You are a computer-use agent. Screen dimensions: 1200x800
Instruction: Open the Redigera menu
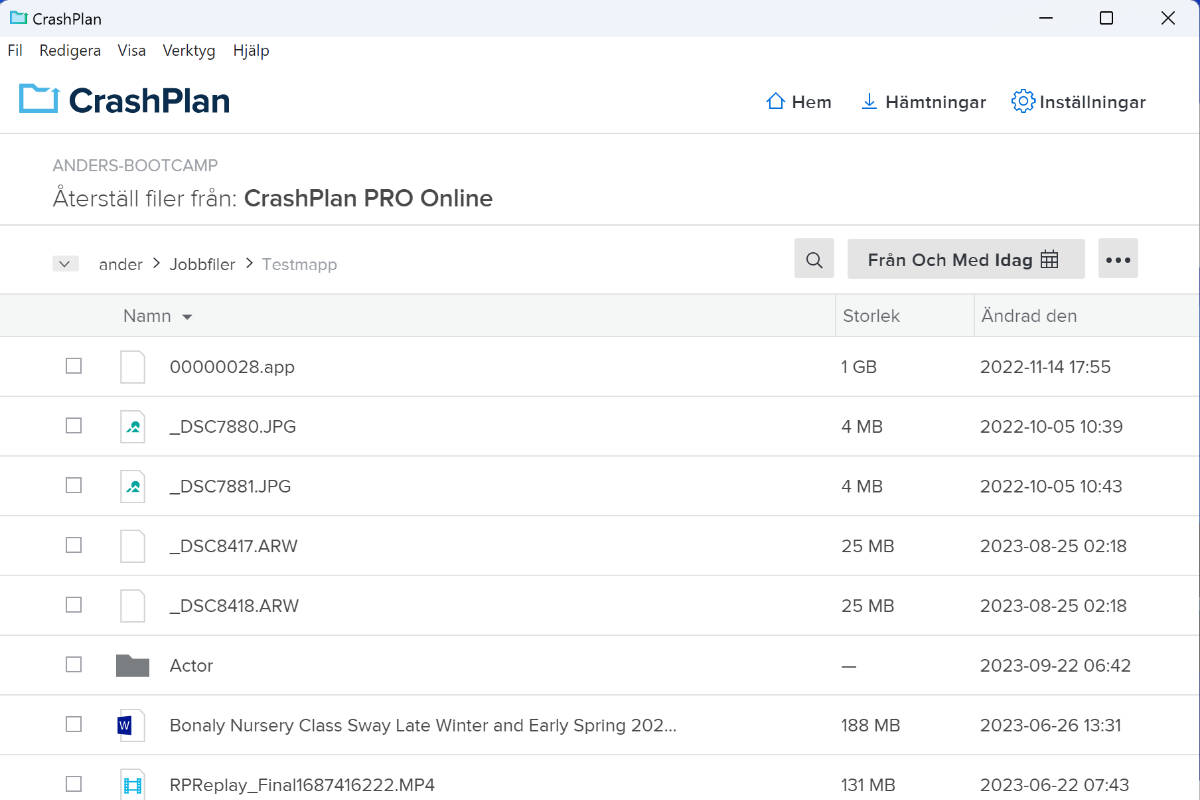click(x=69, y=50)
